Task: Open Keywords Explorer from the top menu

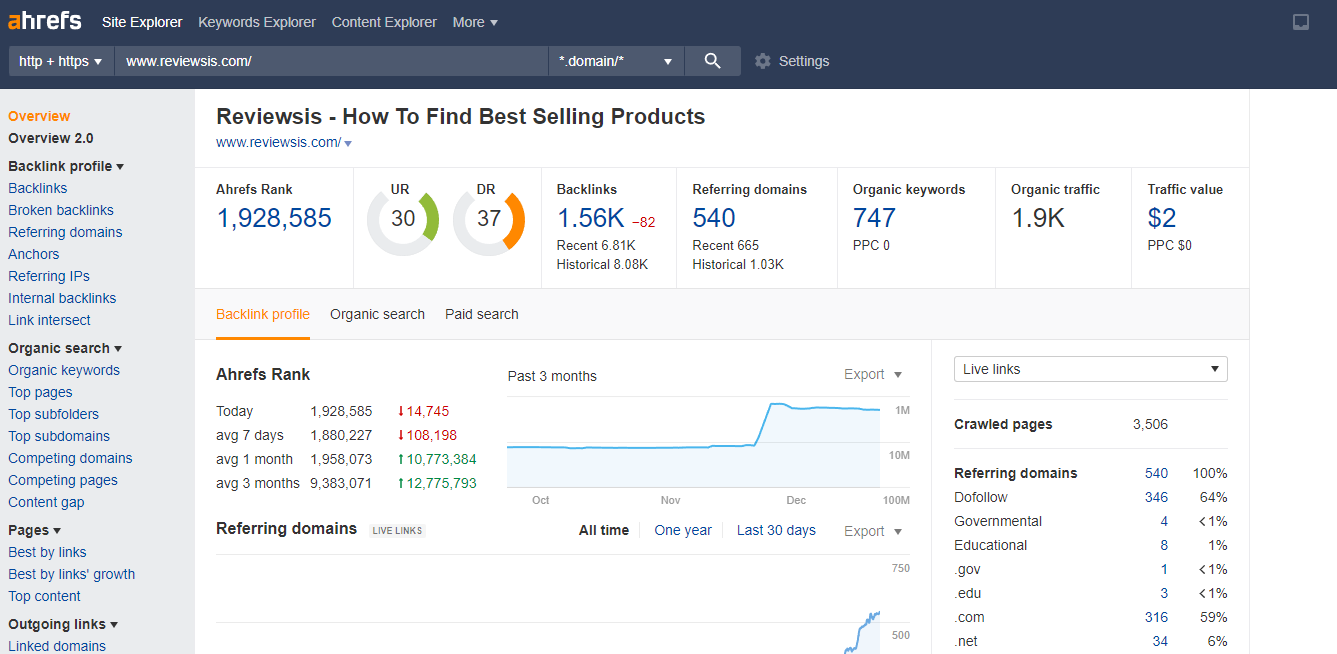Action: point(257,22)
